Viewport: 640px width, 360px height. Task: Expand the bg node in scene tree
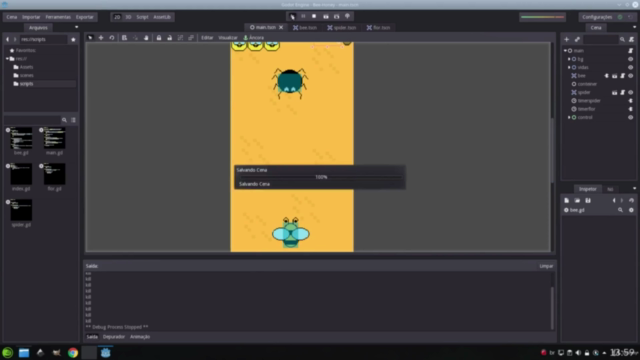[x=569, y=59]
